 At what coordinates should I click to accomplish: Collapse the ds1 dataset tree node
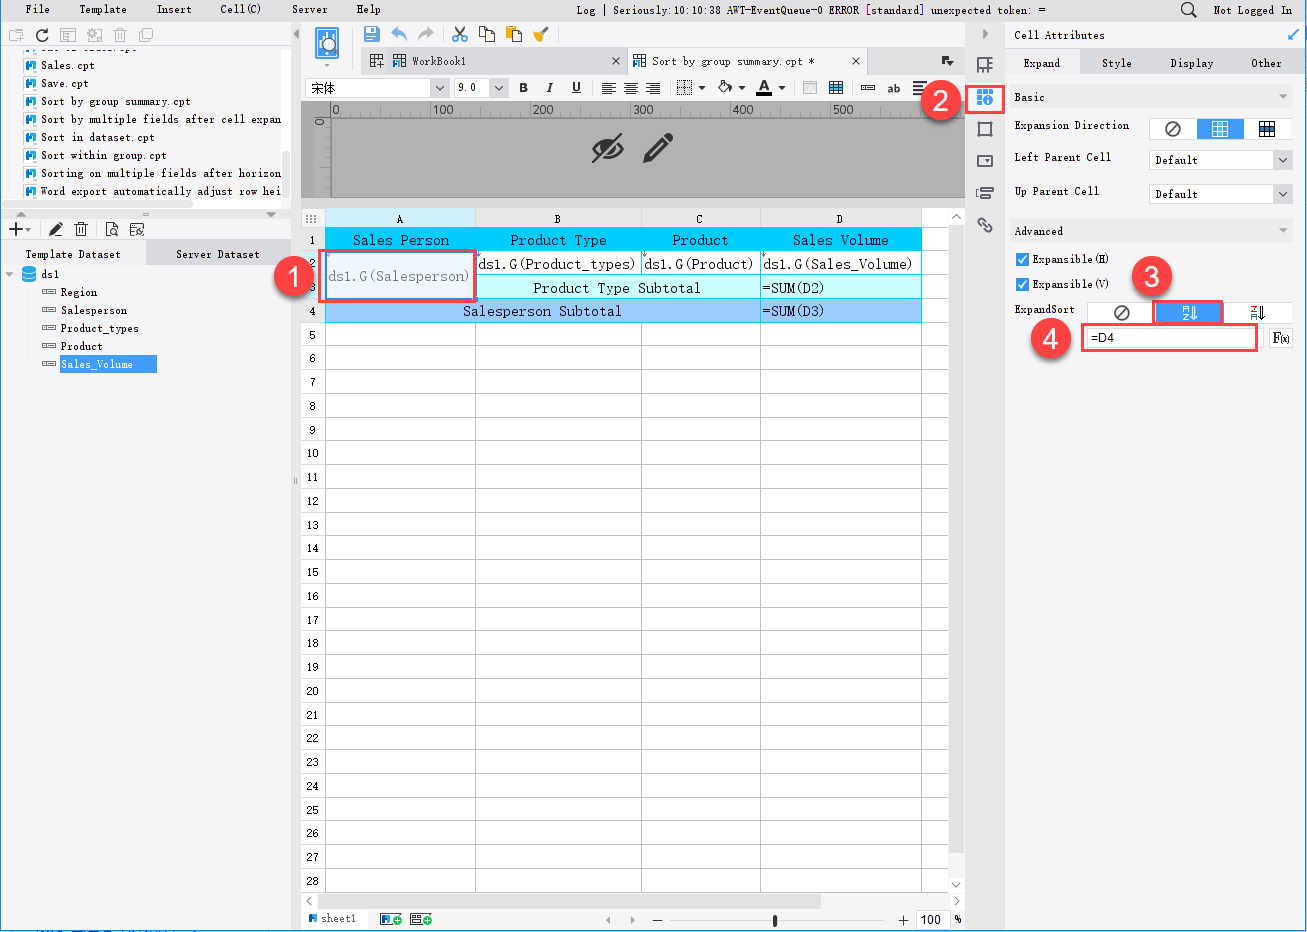coord(10,274)
